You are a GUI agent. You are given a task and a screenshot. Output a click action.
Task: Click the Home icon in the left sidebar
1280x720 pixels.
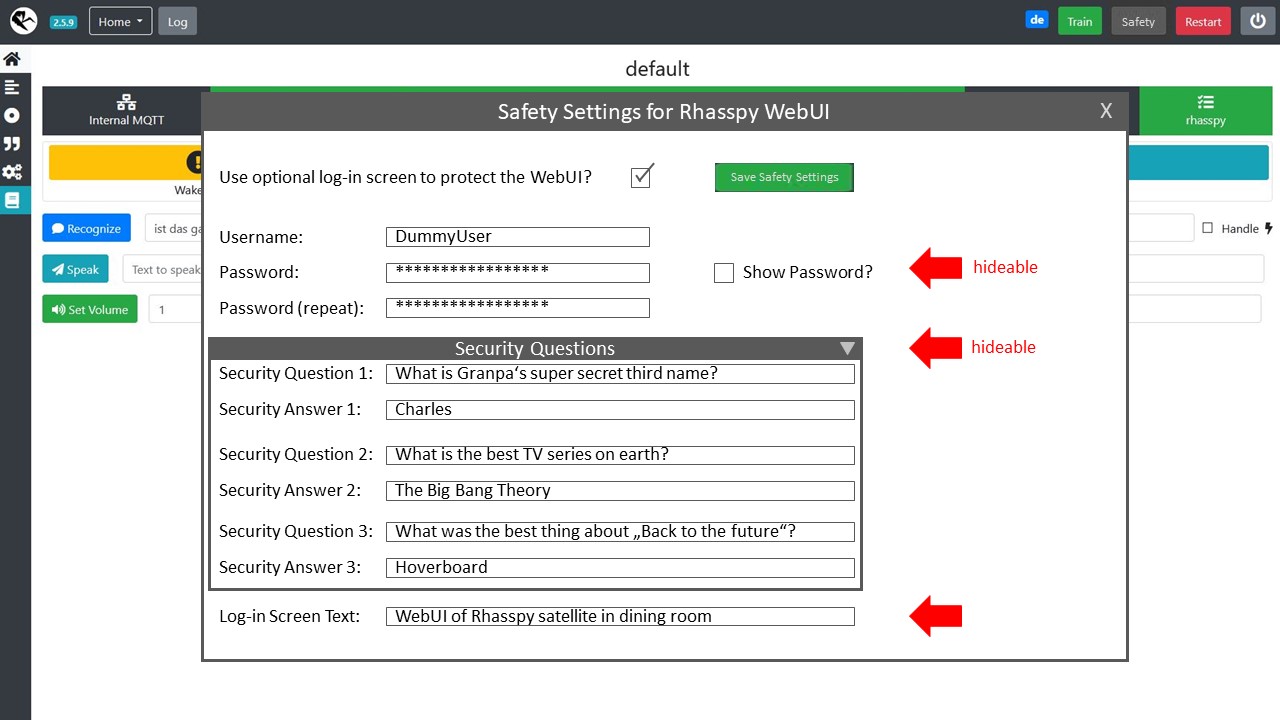point(11,58)
